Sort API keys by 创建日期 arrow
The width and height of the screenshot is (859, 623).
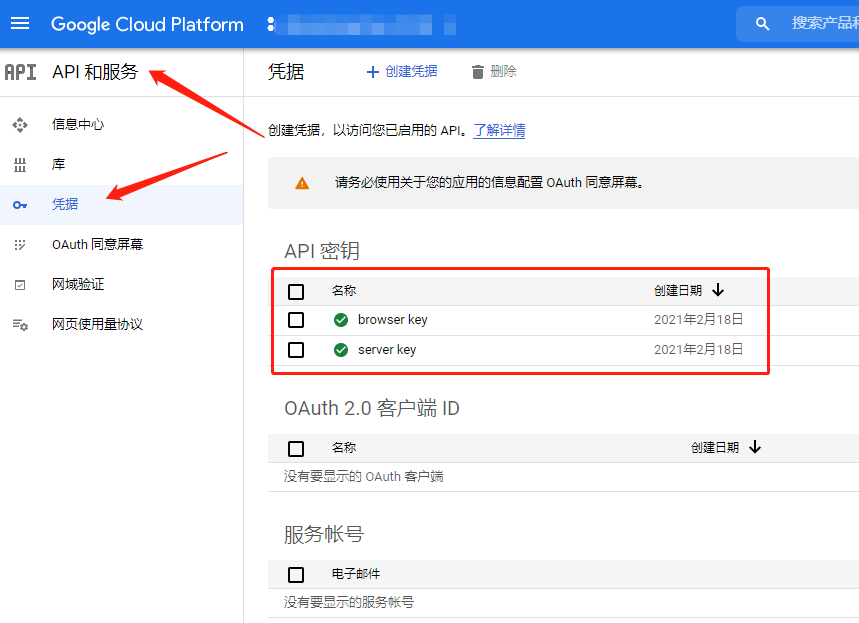coord(718,290)
